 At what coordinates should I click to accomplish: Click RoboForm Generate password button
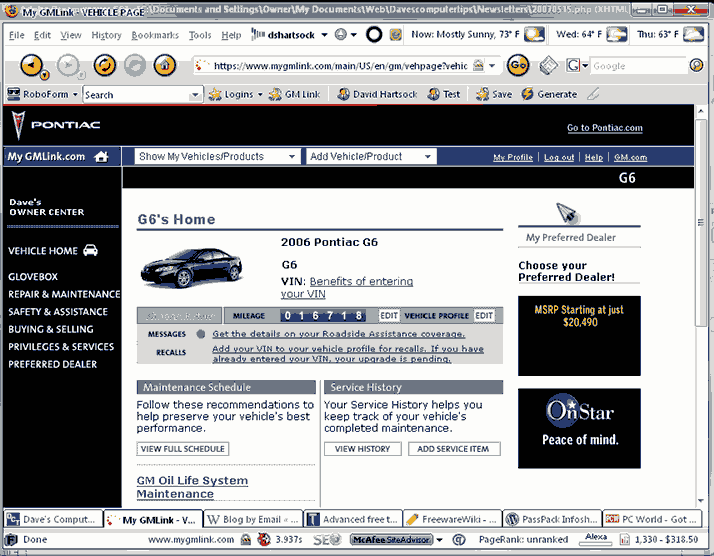pyautogui.click(x=549, y=94)
